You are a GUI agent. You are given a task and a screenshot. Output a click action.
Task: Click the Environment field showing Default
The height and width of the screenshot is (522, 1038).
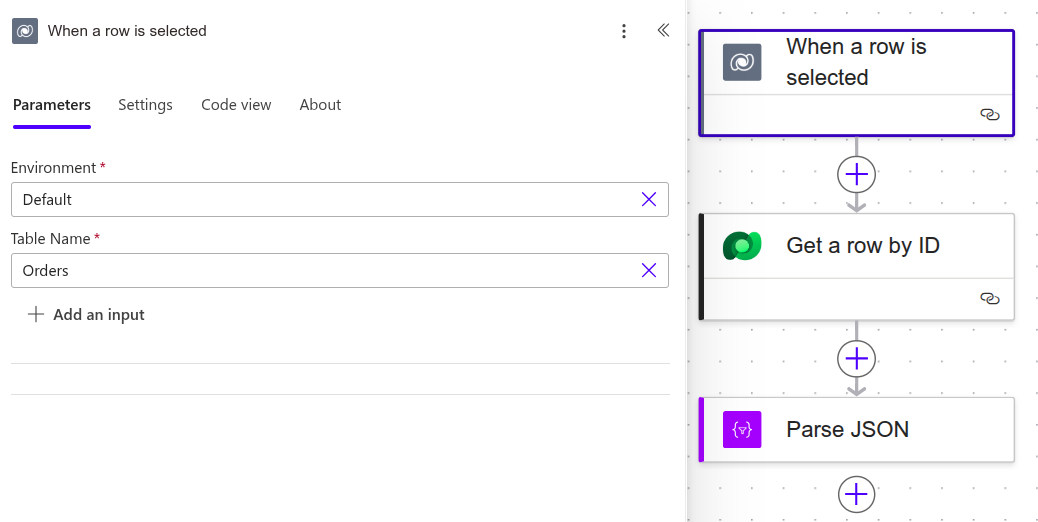(320, 200)
